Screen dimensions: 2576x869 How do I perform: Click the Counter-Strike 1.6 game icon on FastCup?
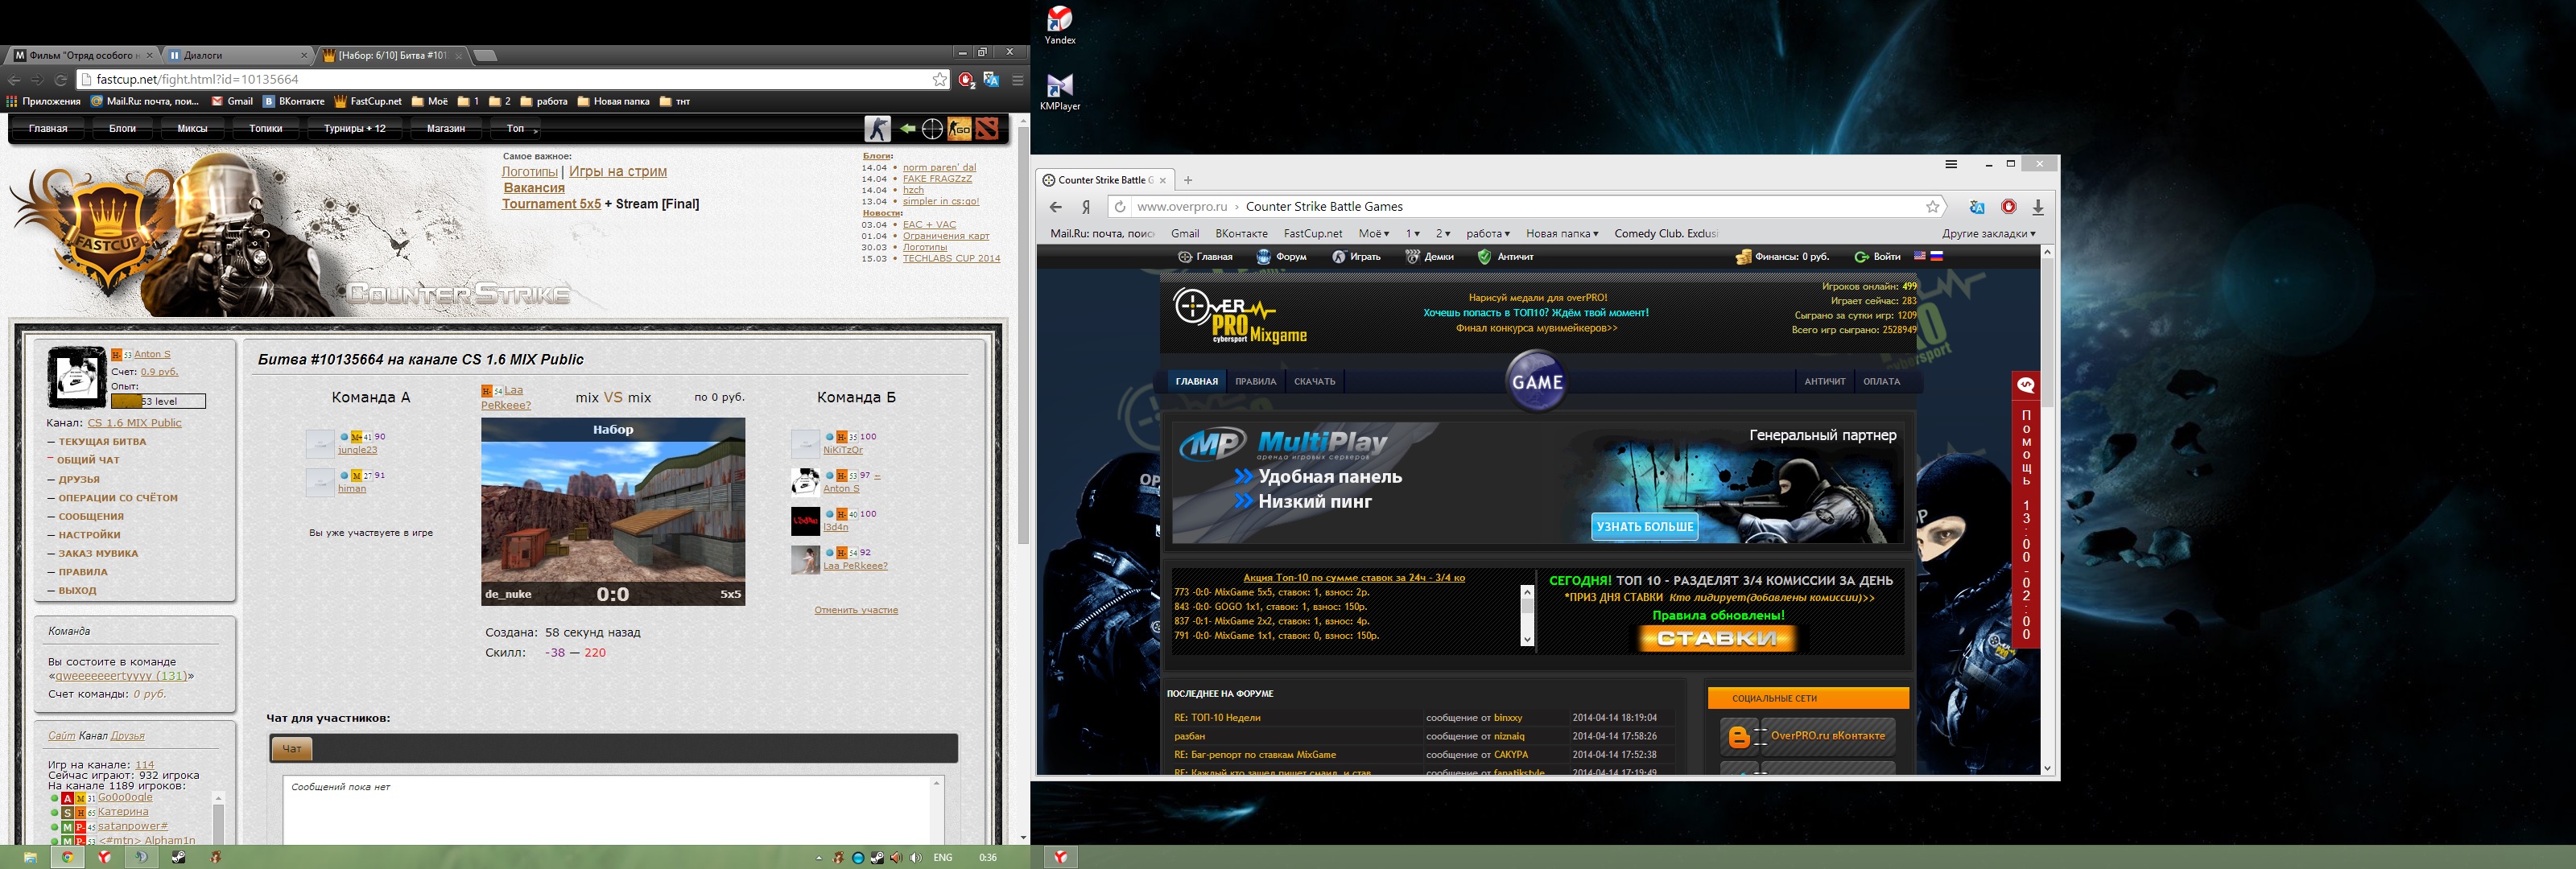[x=877, y=129]
